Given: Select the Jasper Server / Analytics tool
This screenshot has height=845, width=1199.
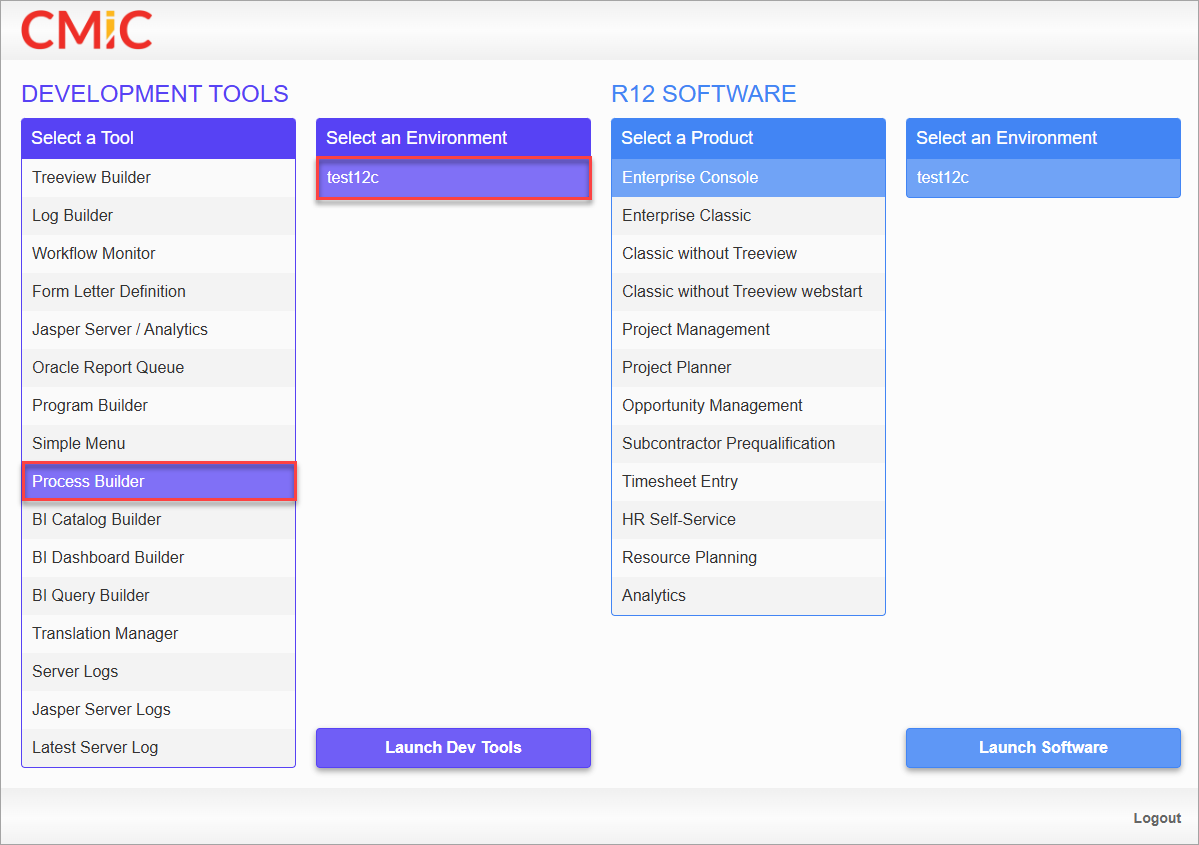Looking at the screenshot, I should (x=158, y=330).
